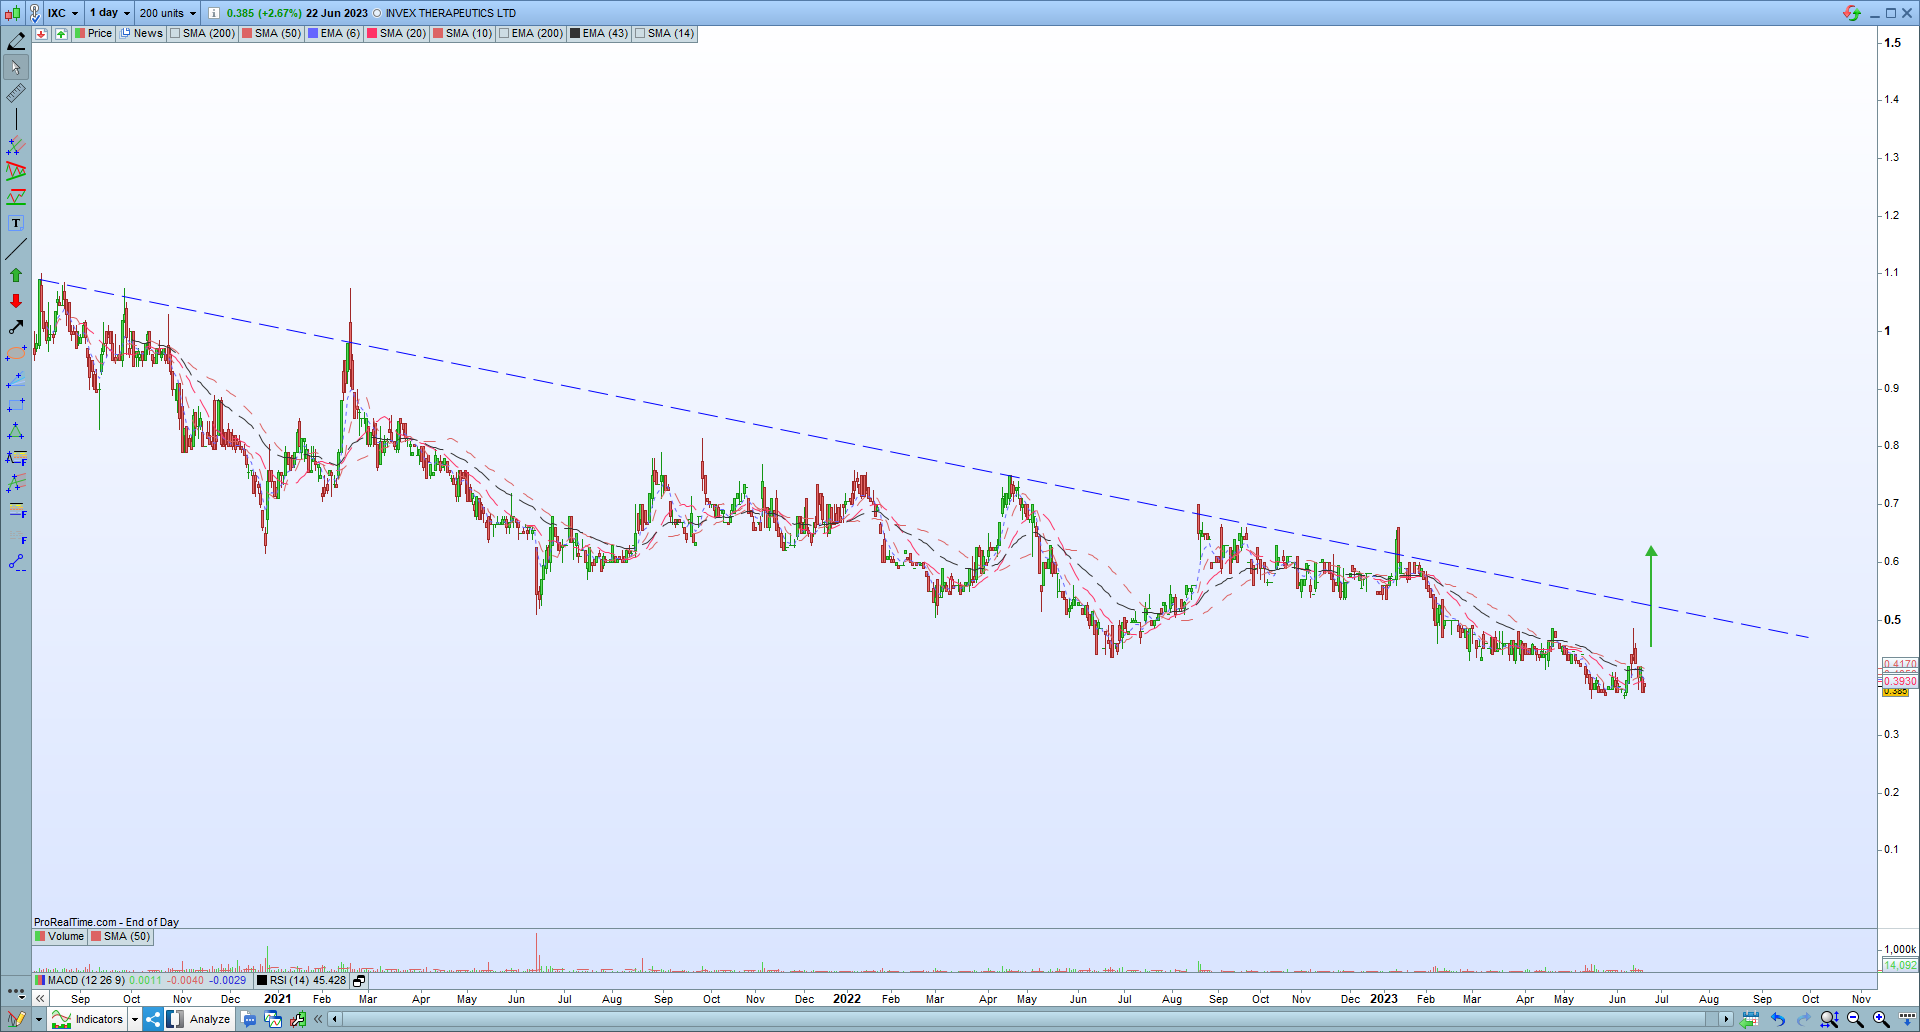Select the text annotation tool
Viewport: 1920px width, 1032px height.
click(16, 223)
